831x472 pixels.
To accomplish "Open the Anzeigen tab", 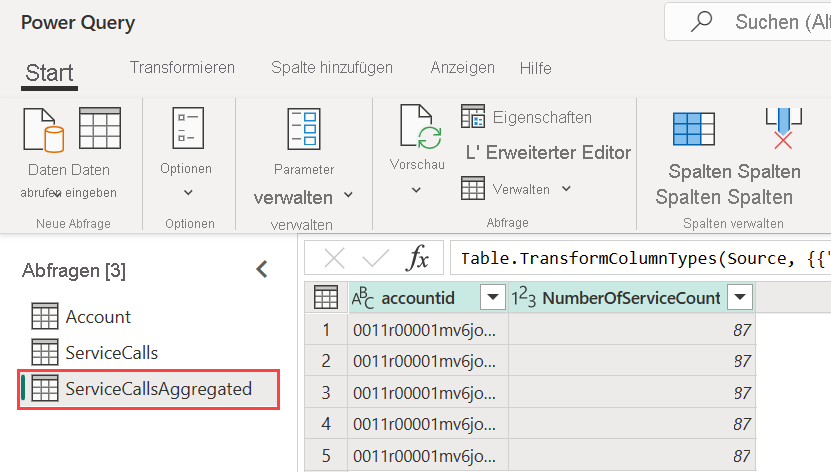I will (x=463, y=67).
